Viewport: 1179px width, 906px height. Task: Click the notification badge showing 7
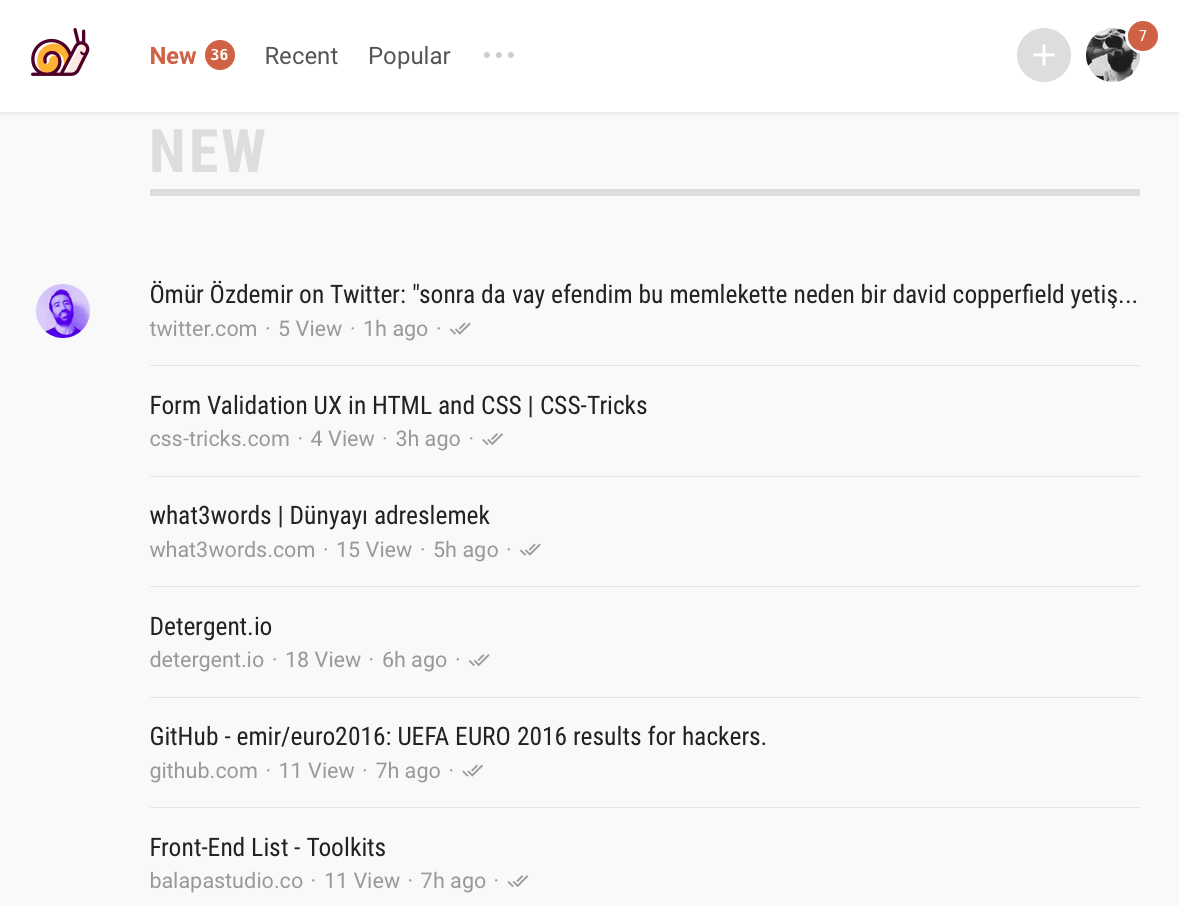tap(1142, 36)
